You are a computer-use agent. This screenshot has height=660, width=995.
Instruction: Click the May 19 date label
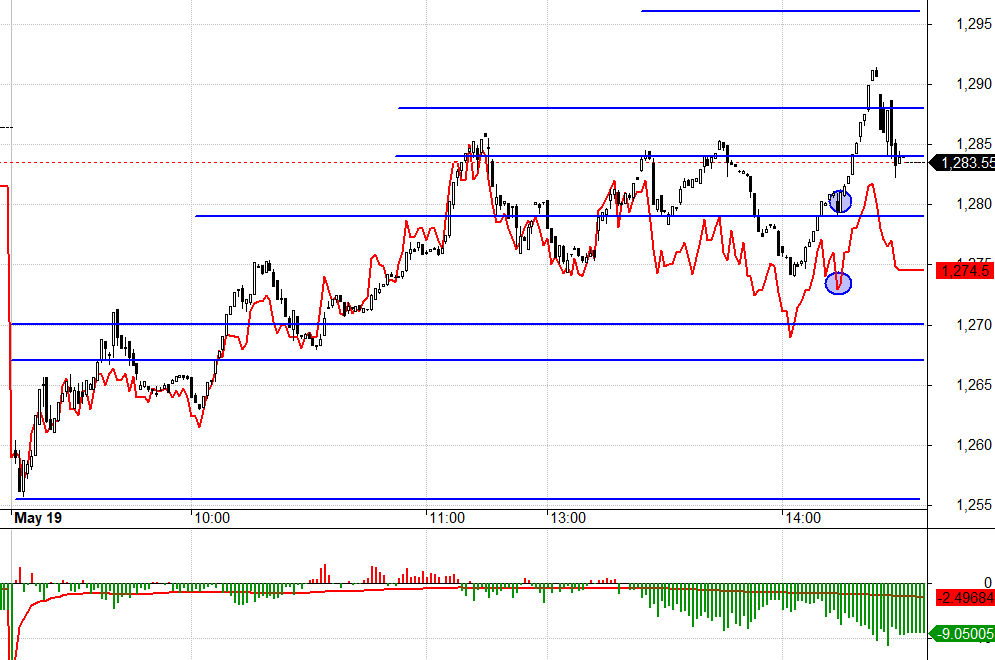pyautogui.click(x=40, y=518)
